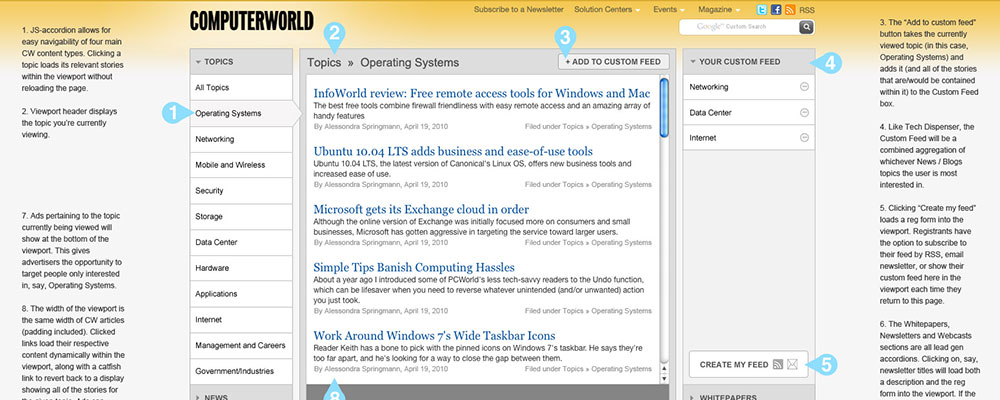The width and height of the screenshot is (1000, 400).
Task: Click envelope icon on Create My Feed
Action: click(793, 364)
